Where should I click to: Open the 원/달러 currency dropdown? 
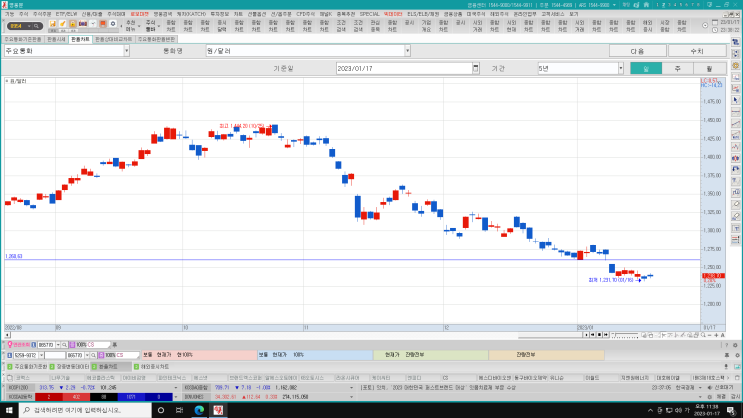(408, 51)
